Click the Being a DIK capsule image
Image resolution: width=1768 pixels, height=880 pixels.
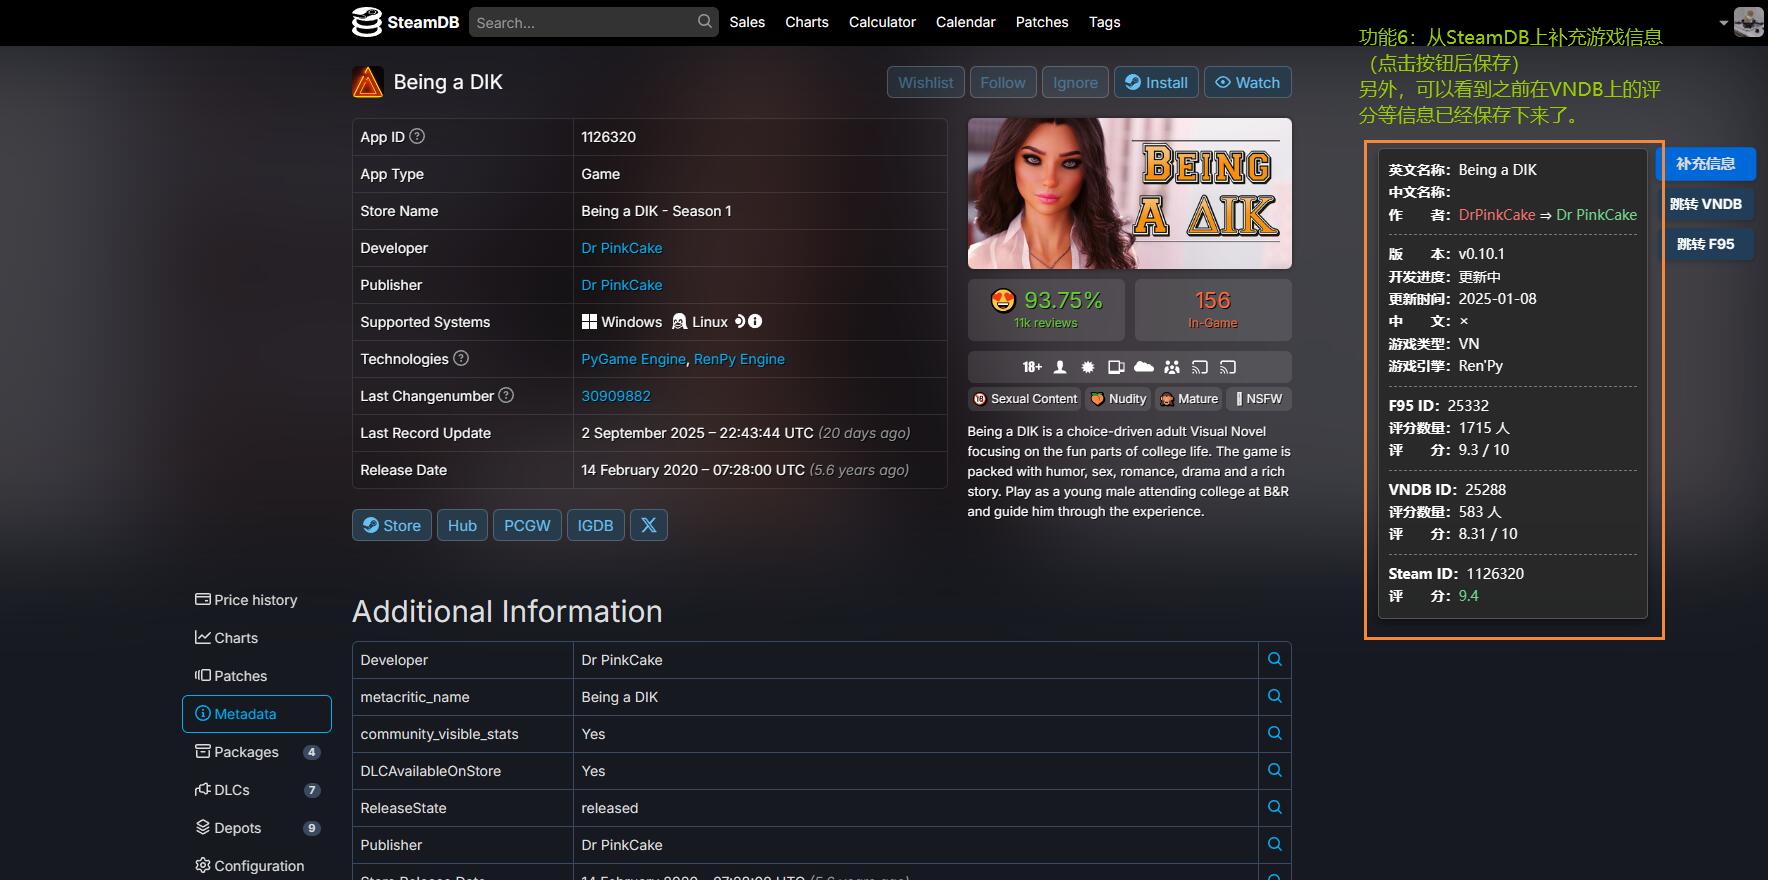[1129, 193]
